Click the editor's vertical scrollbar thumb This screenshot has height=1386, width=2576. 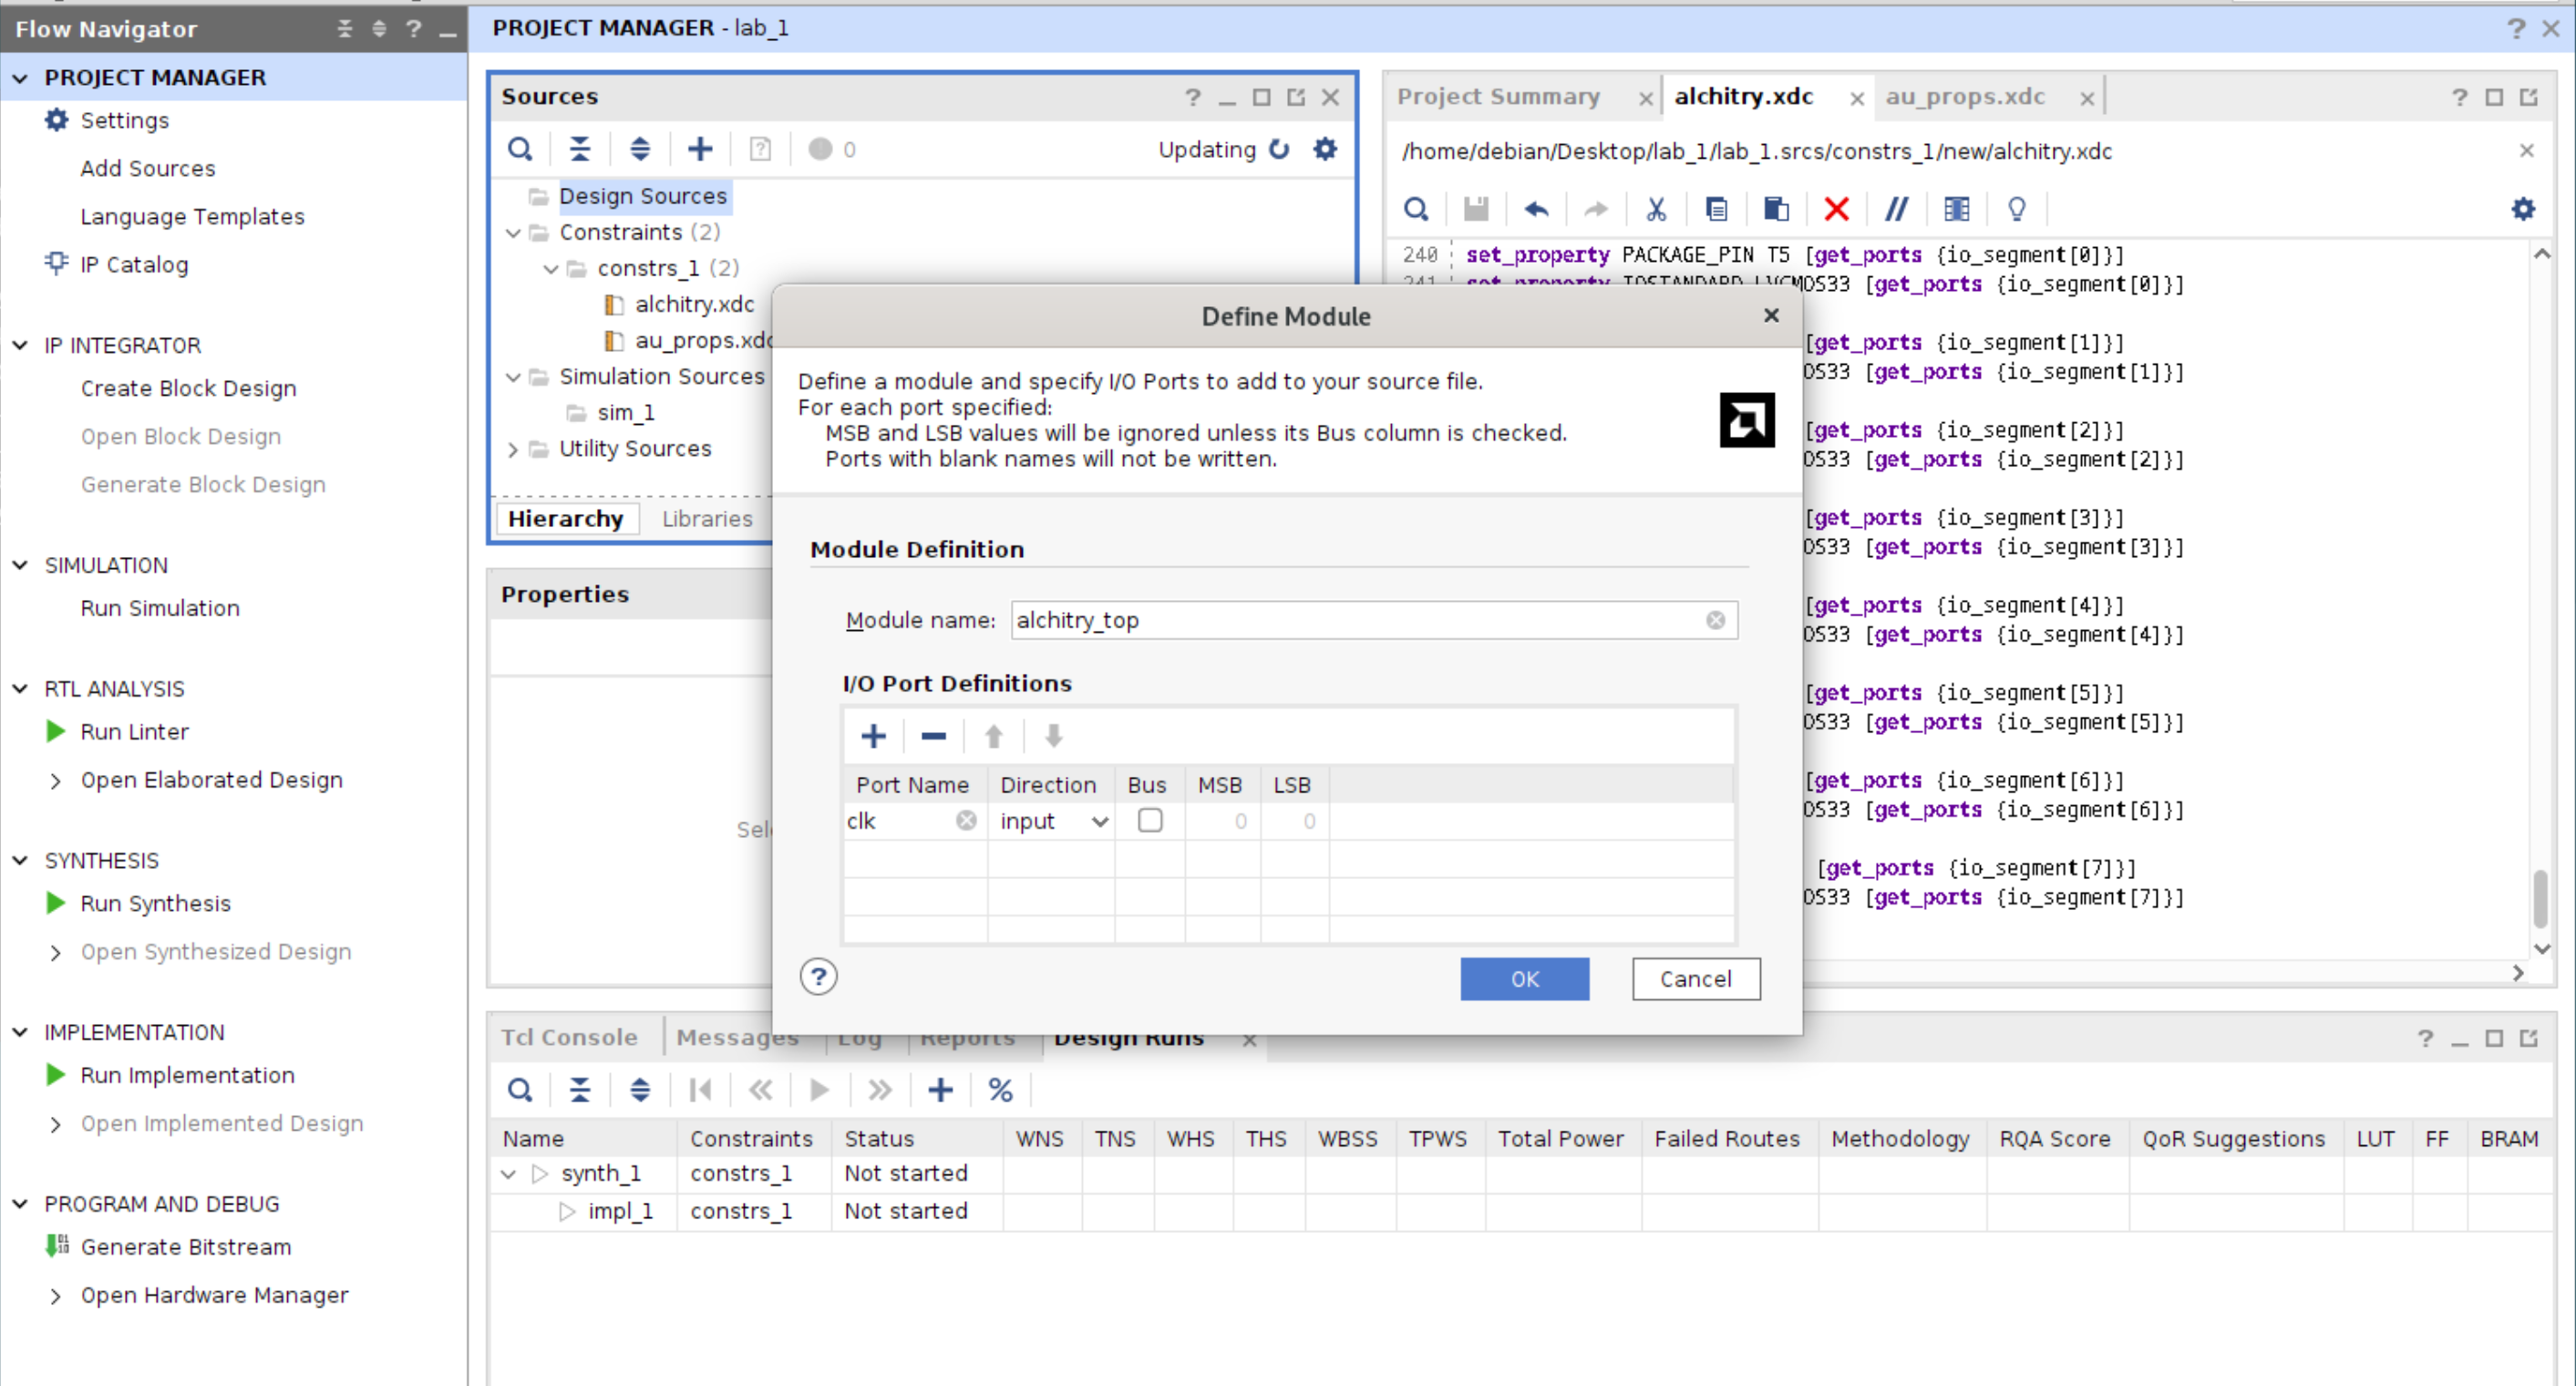(x=2540, y=897)
